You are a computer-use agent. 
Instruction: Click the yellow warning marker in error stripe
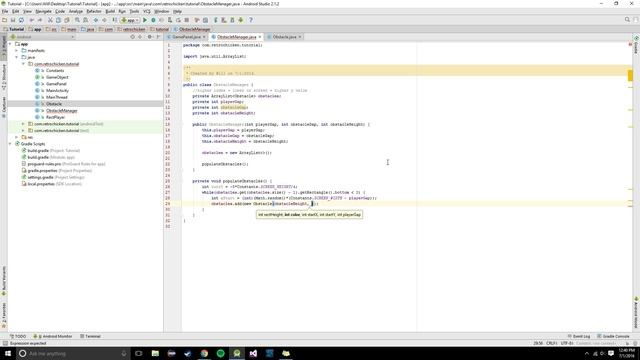630,75
